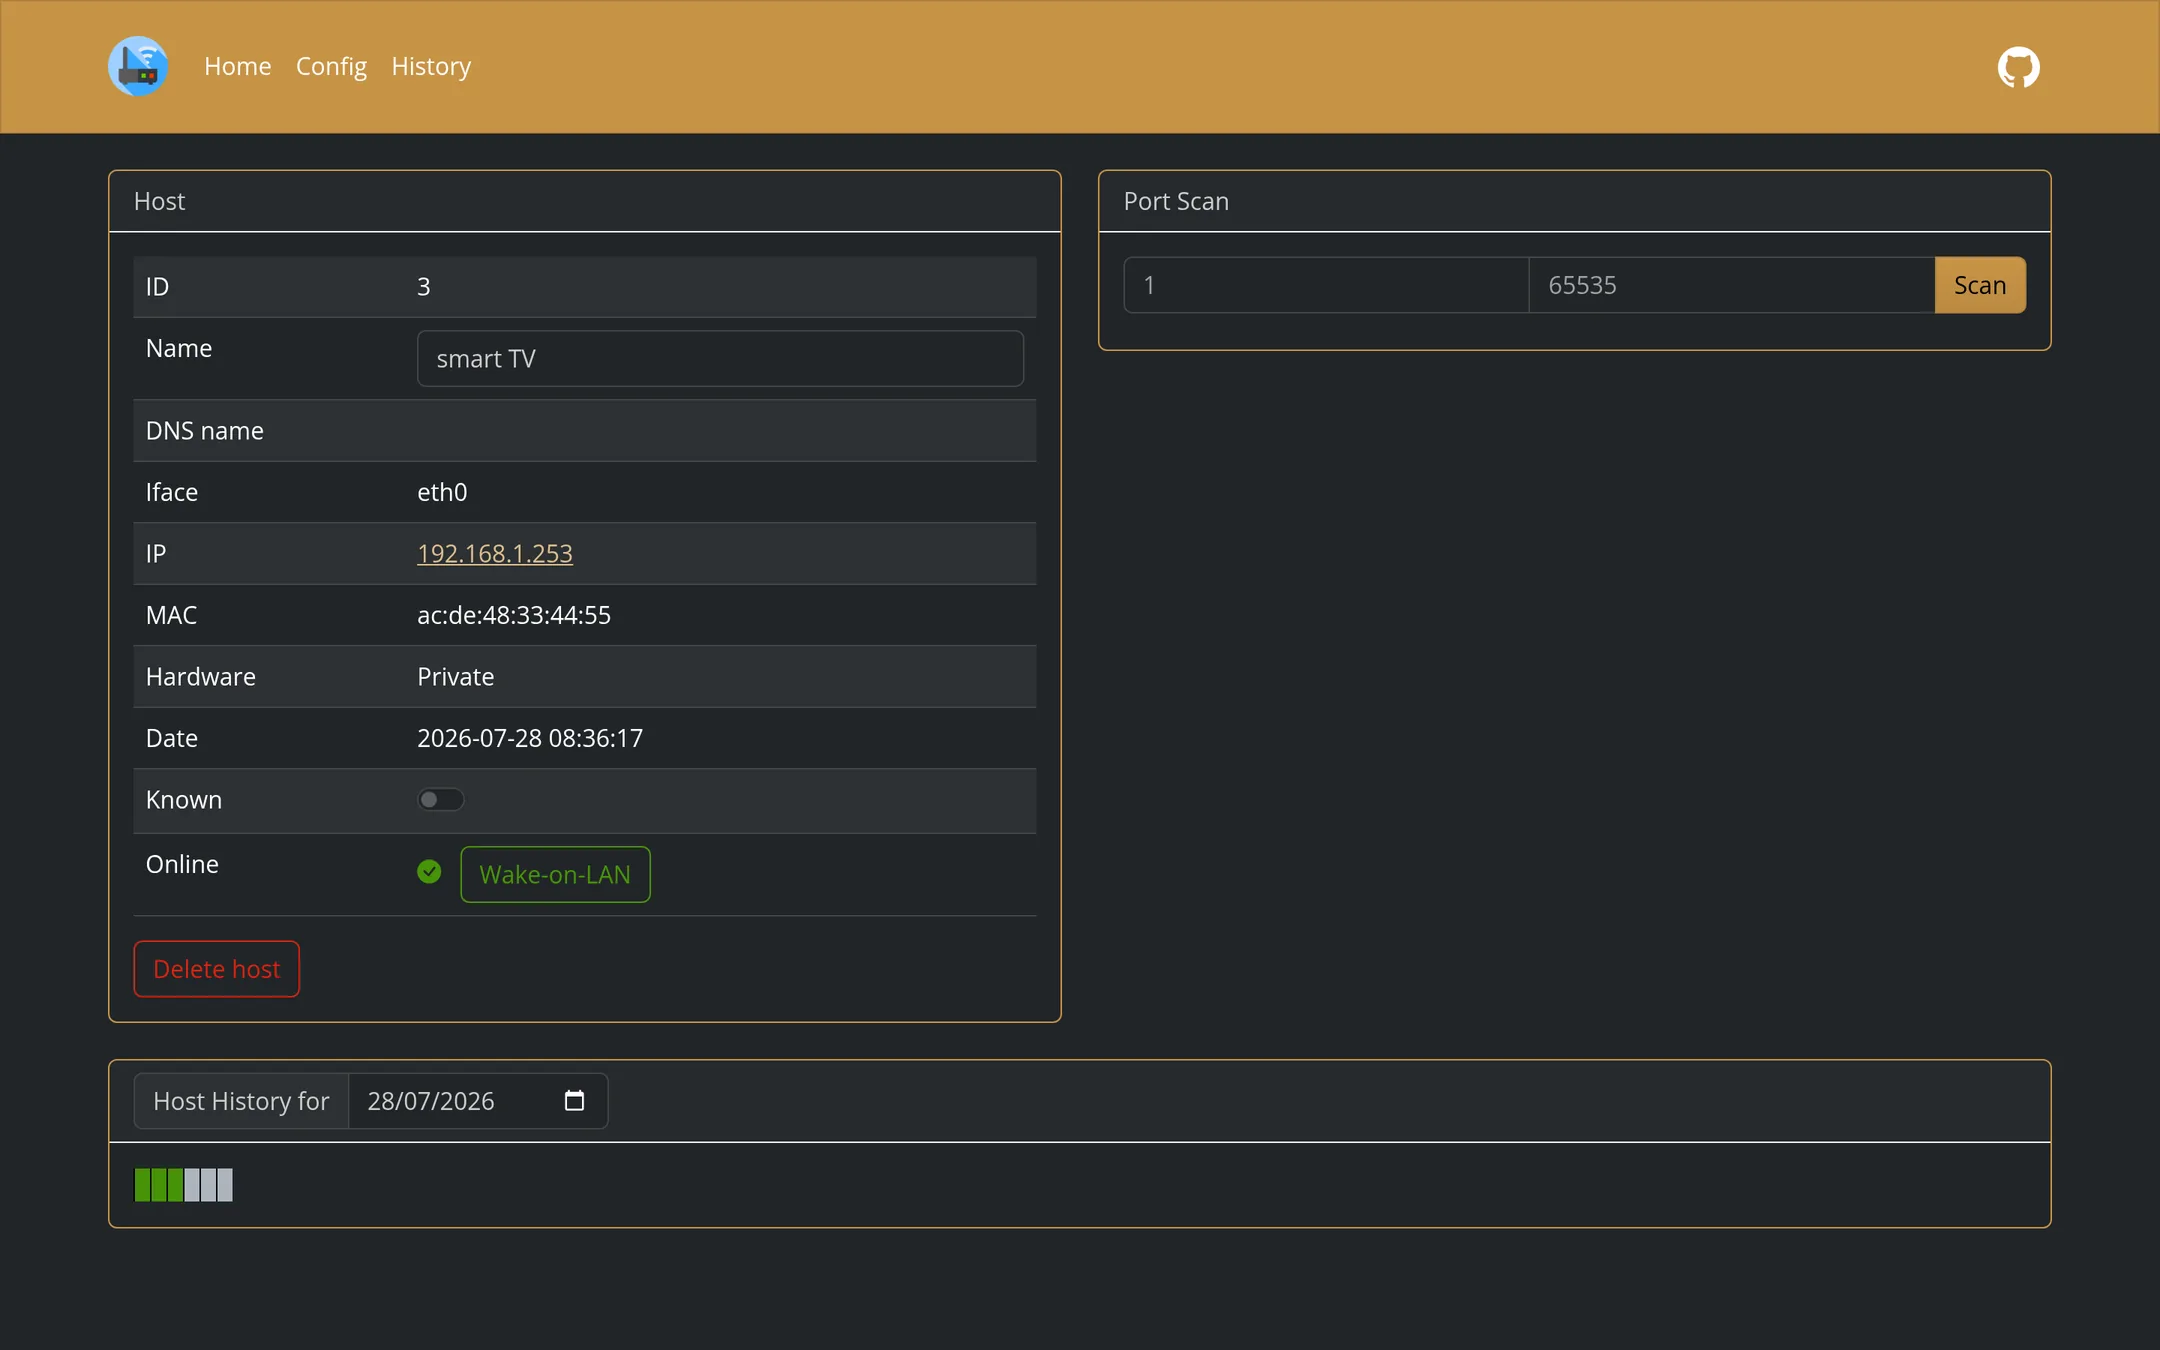Open the Home menu item

point(238,66)
